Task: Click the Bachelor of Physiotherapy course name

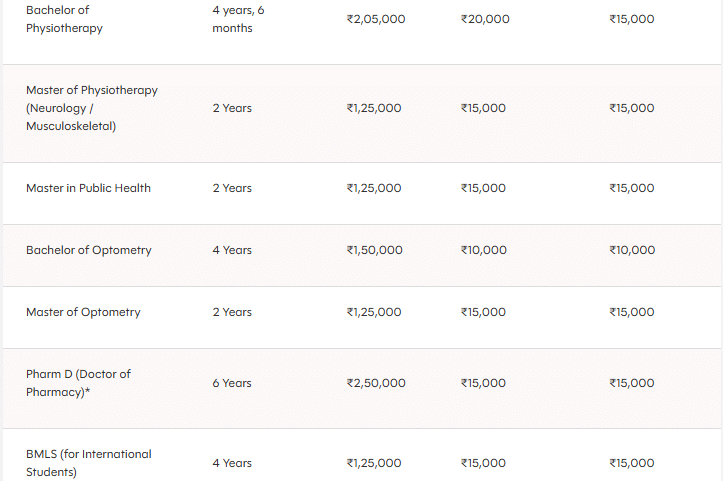Action: (x=65, y=18)
